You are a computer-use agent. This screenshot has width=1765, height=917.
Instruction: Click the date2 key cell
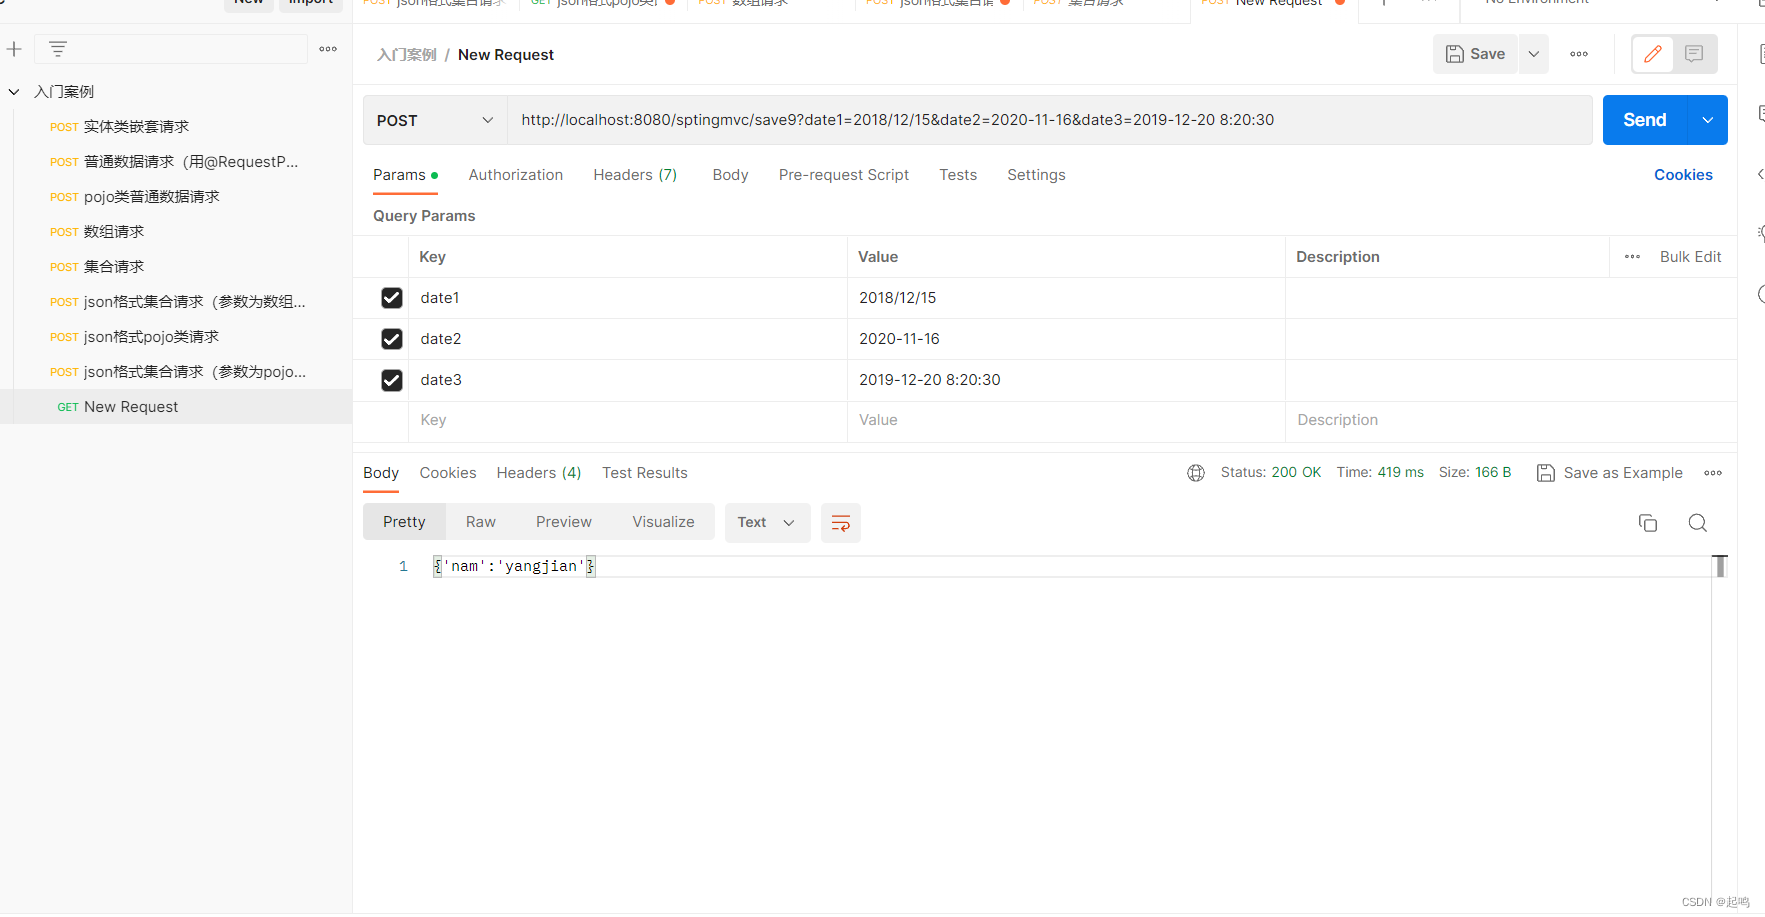pos(628,339)
